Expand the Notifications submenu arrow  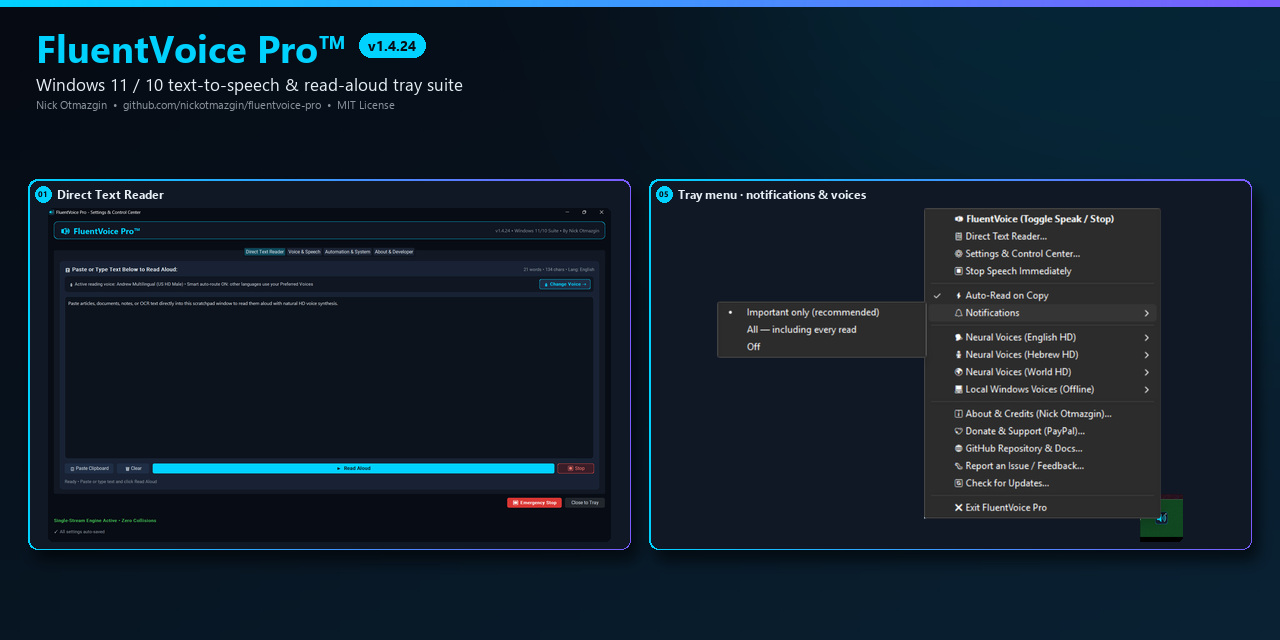click(x=1146, y=313)
